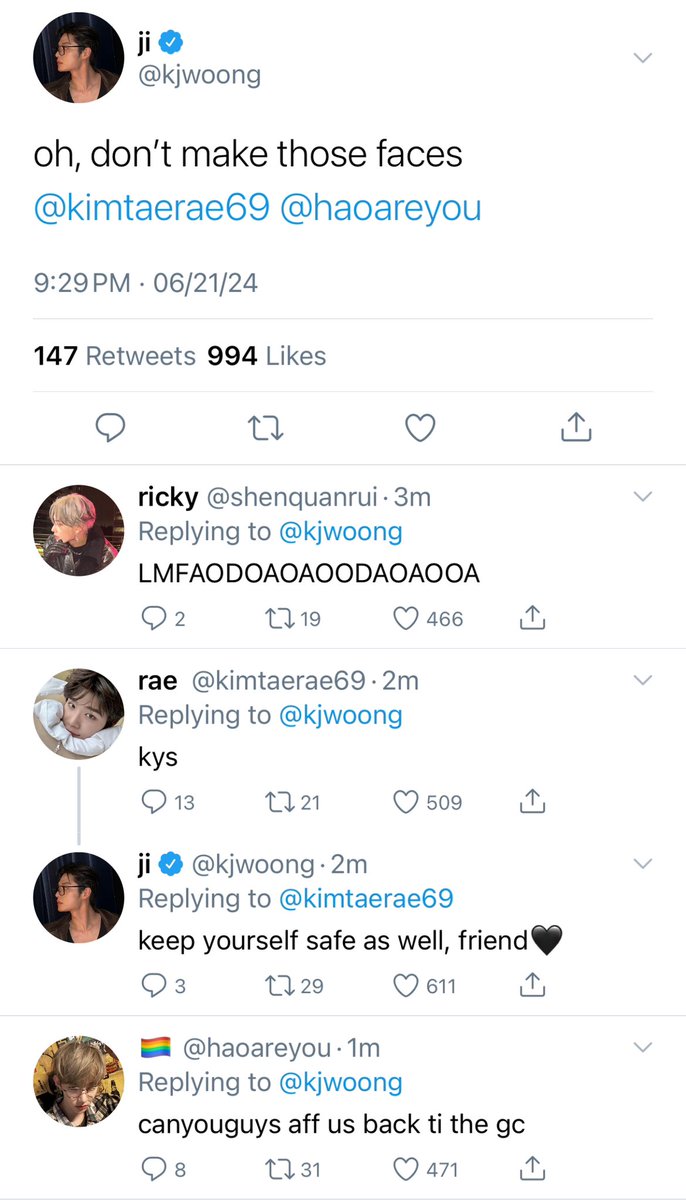Reply to ji's main tweet
686x1200 pixels.
pyautogui.click(x=109, y=429)
